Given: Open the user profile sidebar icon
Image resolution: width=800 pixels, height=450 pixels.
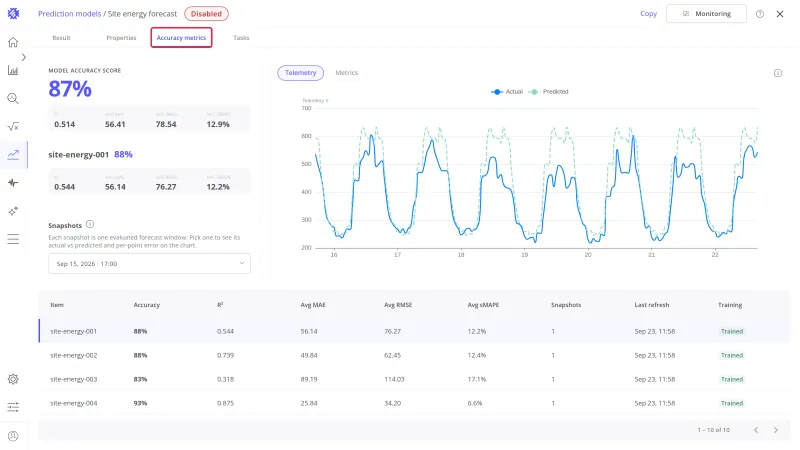Looking at the screenshot, I should [13, 436].
